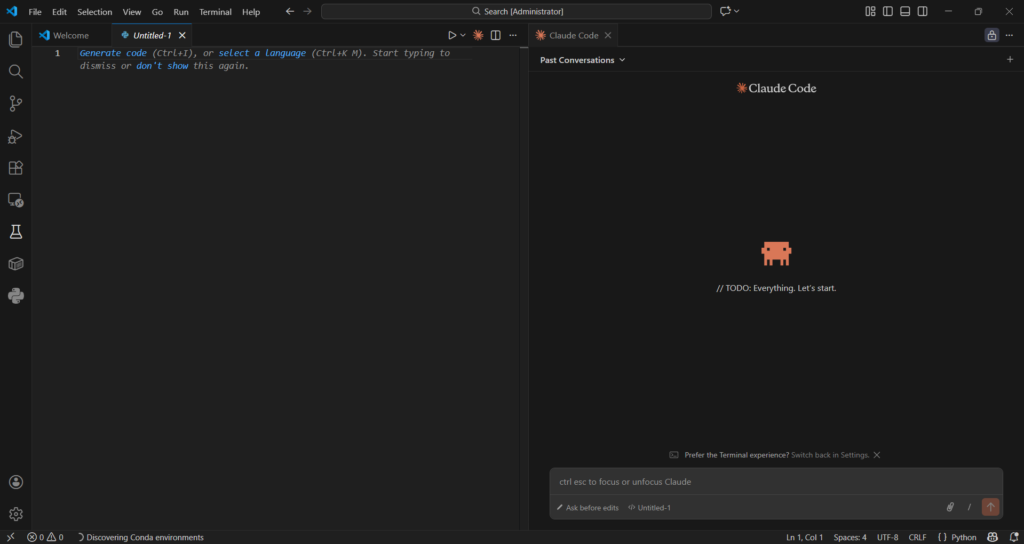Open the chat icon in title bar

pyautogui.click(x=725, y=11)
